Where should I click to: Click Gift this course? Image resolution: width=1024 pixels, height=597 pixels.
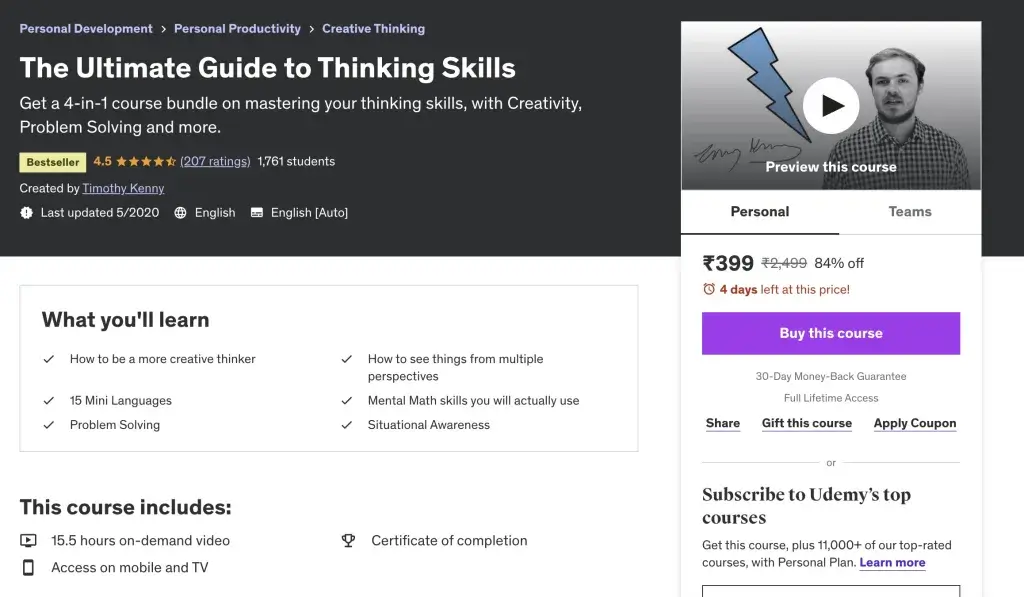(x=807, y=424)
